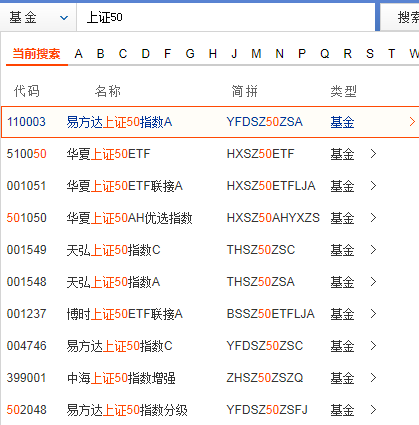Click the arrow beside 天弘上证50指数C
The image size is (419, 425).
(x=373, y=250)
